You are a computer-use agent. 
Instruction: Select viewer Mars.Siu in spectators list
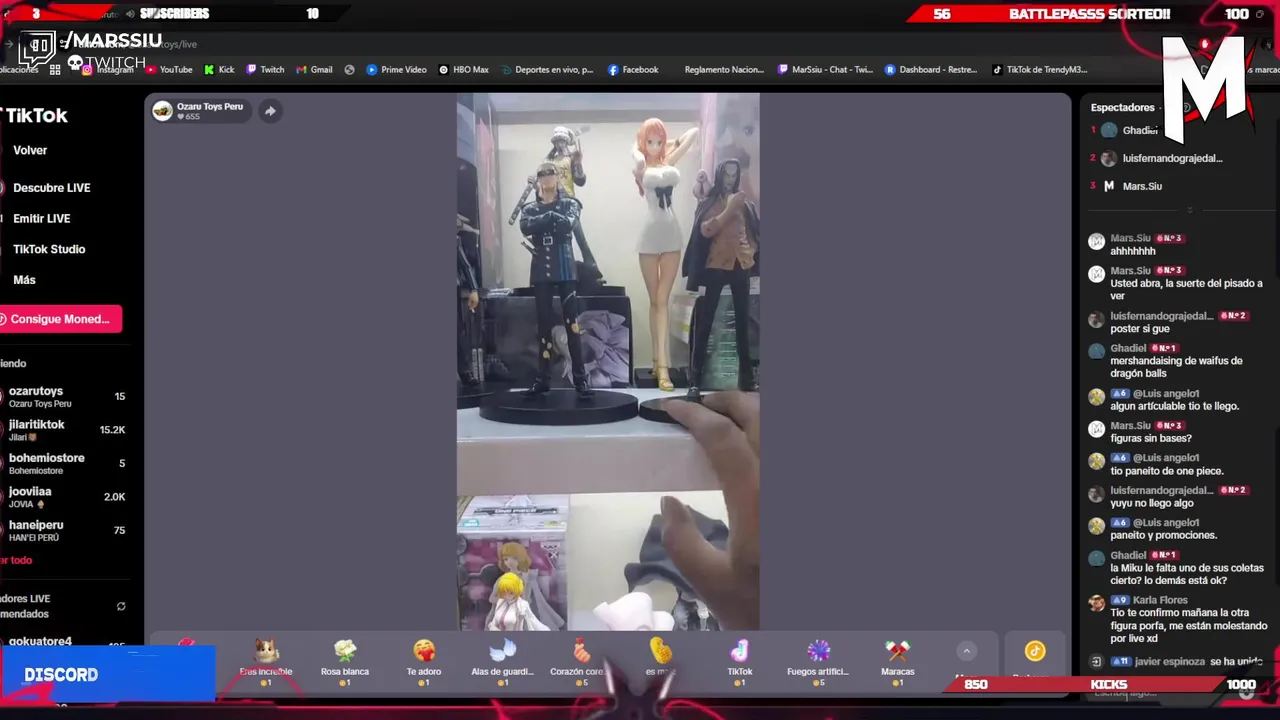pyautogui.click(x=1142, y=186)
